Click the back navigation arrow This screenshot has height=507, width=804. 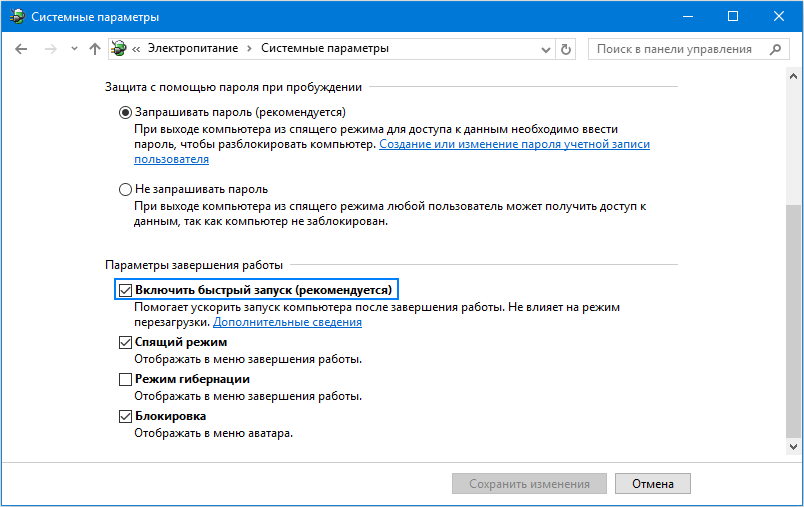[x=22, y=49]
